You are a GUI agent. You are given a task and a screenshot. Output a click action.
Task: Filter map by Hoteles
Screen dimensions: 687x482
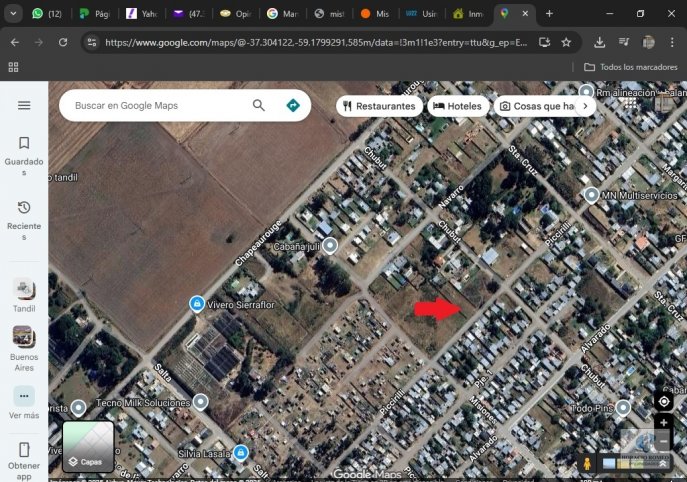point(457,106)
